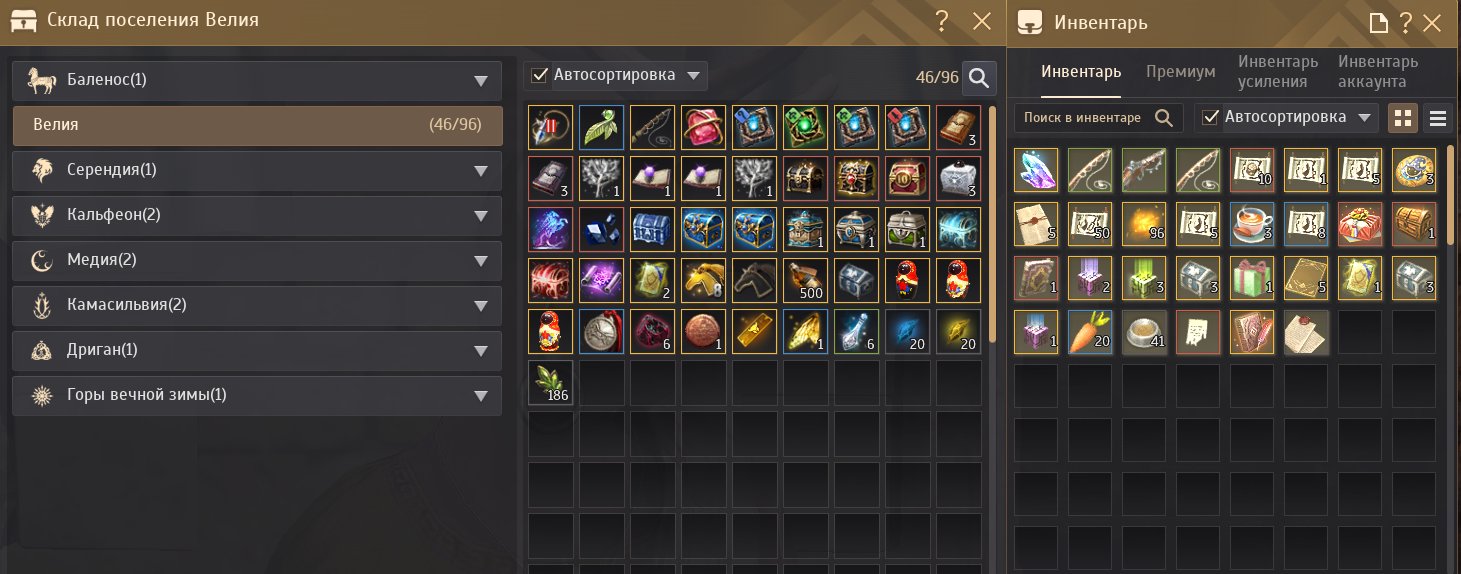Toggle warehouse Автосортировка checkbox
The image size is (1461, 574).
(x=540, y=75)
